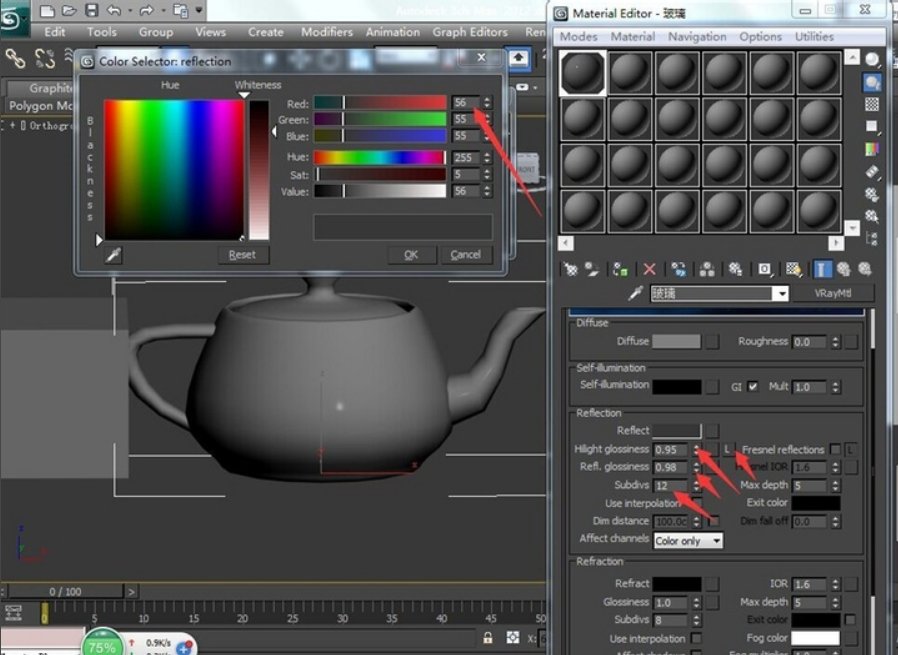Click the Get Material icon
The image size is (898, 655).
point(571,269)
